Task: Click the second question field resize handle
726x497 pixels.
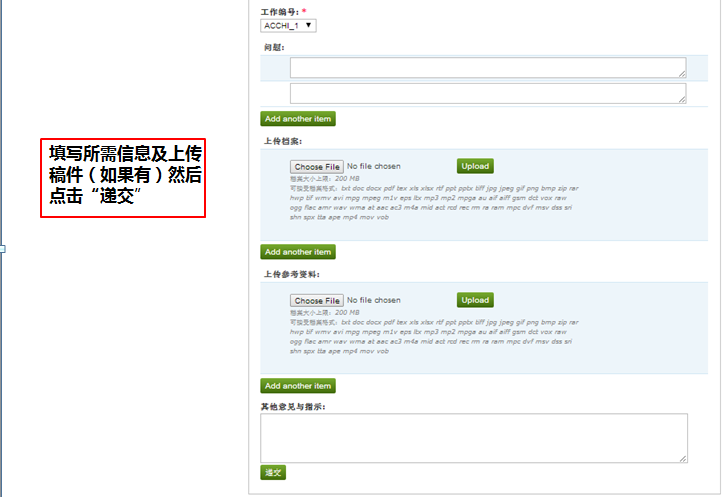Action: point(682,100)
